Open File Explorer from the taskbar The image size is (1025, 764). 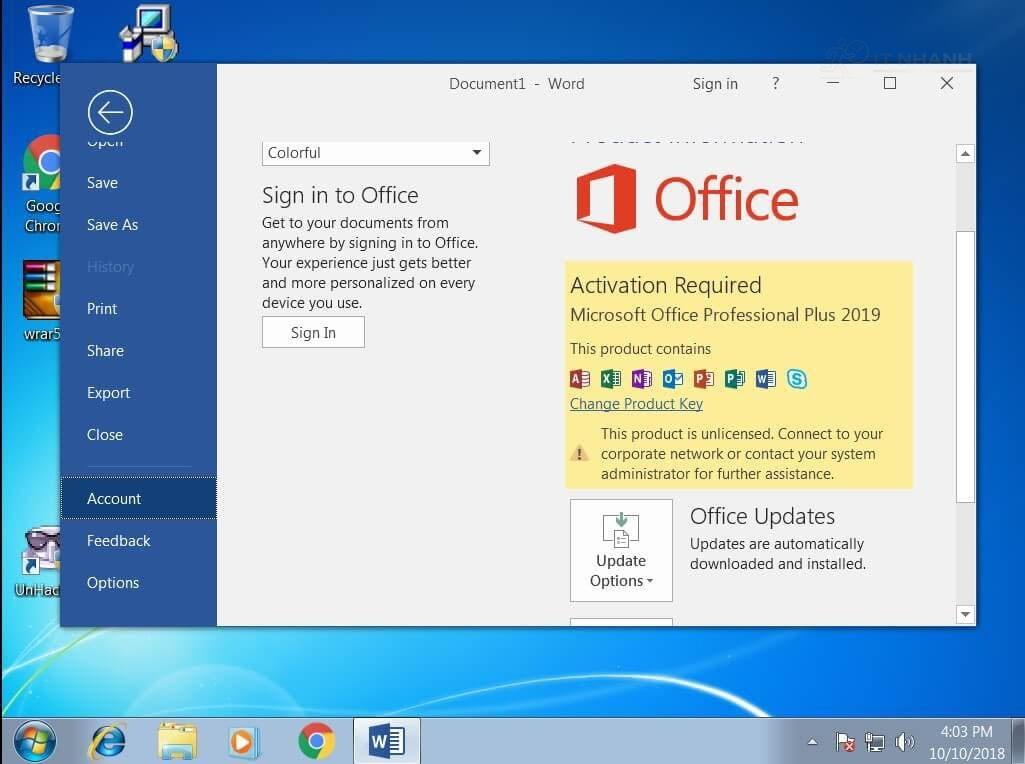(x=177, y=741)
